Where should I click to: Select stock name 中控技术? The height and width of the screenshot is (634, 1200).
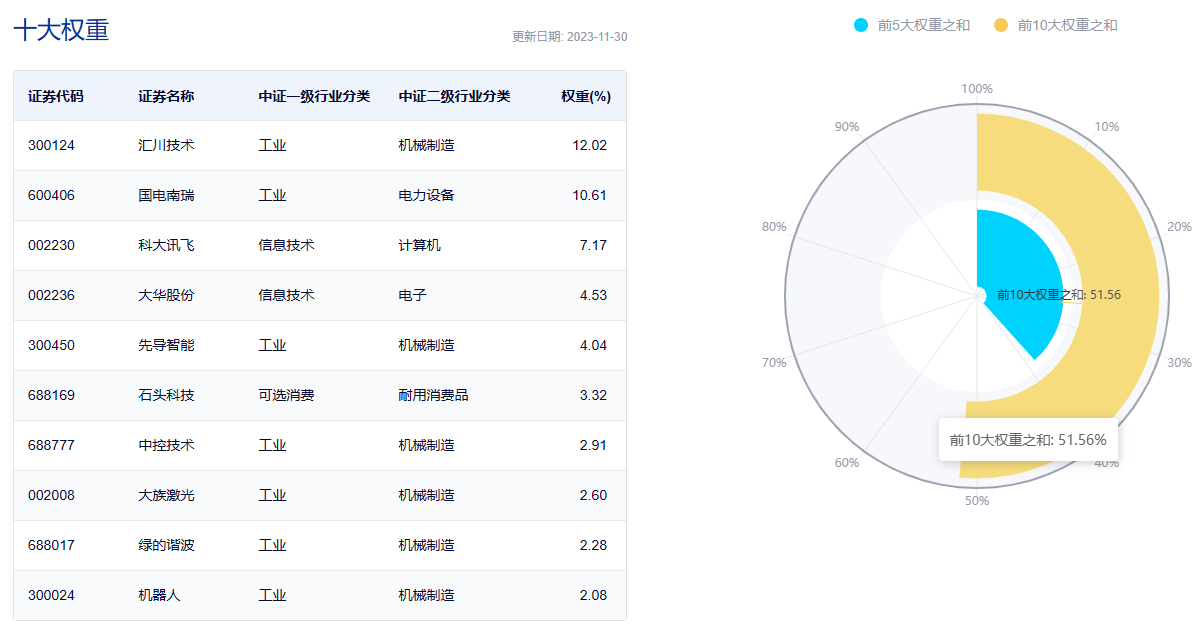point(166,445)
